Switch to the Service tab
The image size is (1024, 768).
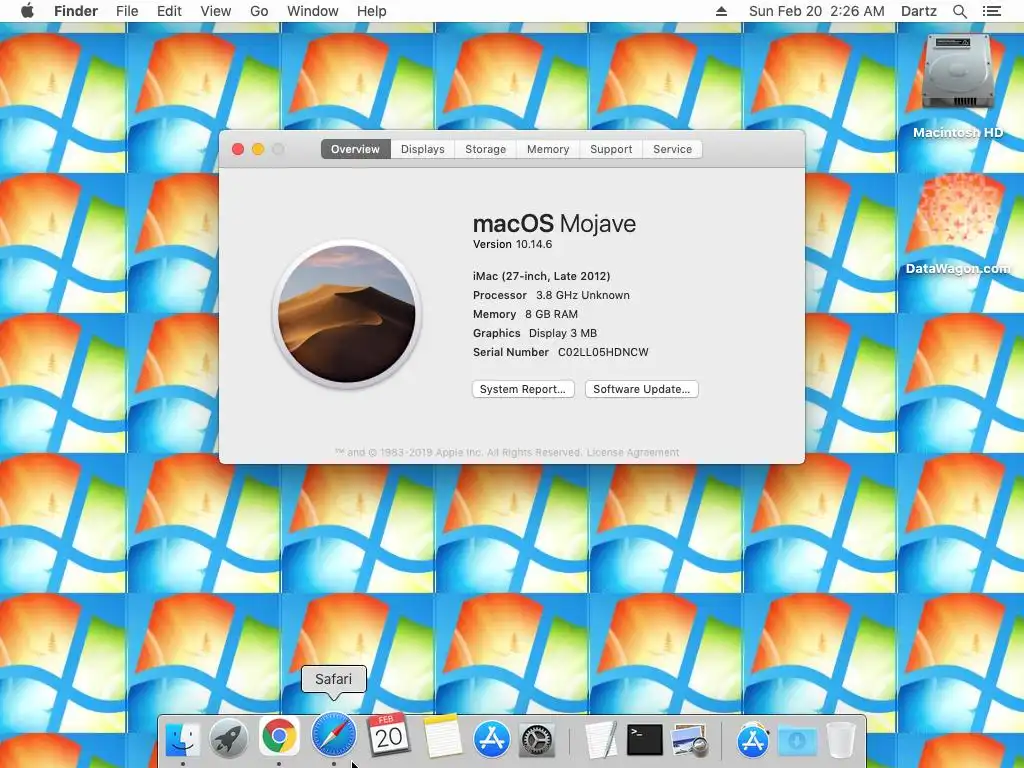[x=672, y=149]
